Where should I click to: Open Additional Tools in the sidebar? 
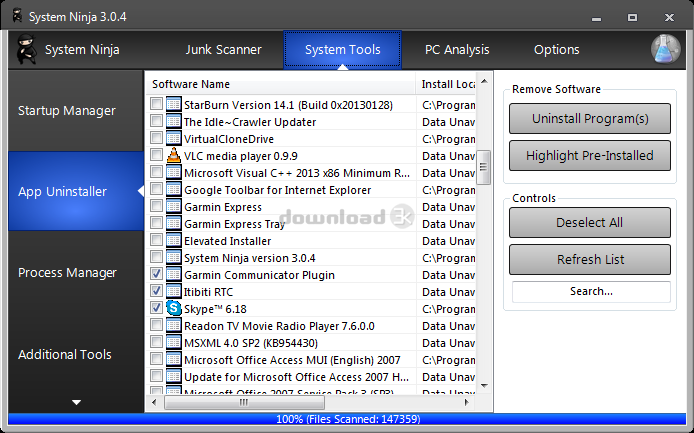[x=76, y=354]
